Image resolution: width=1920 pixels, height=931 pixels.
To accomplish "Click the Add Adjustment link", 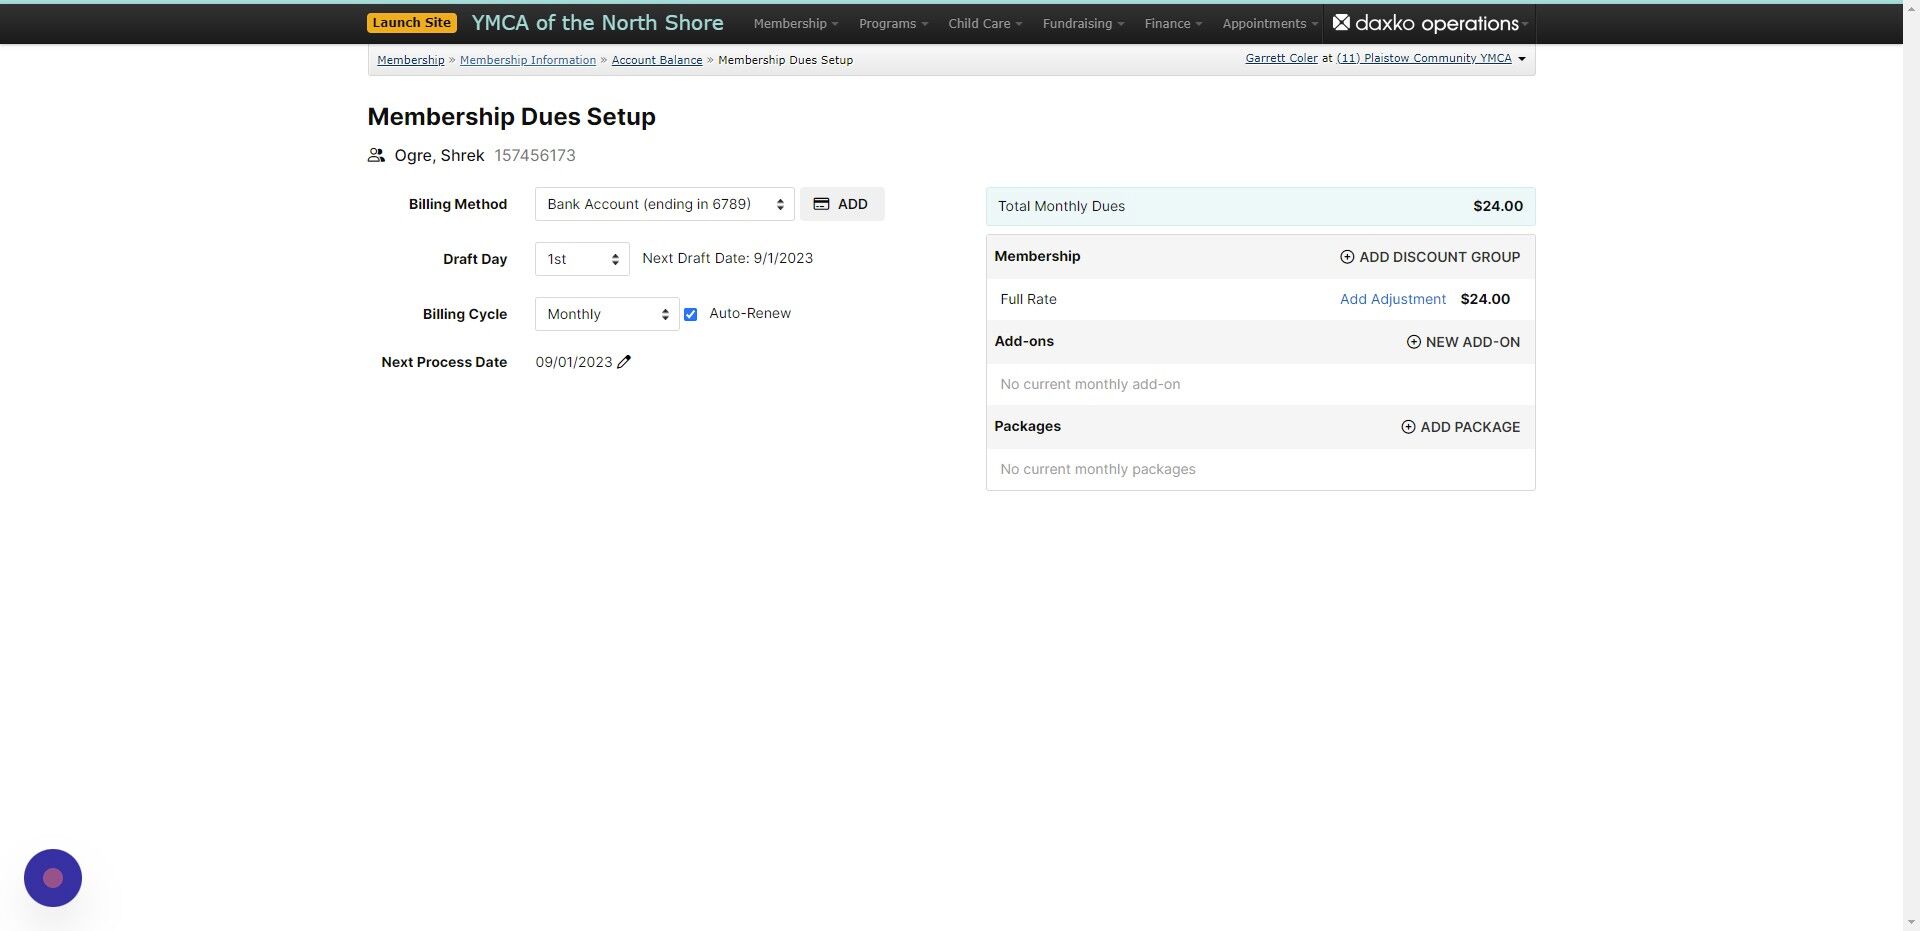I will (1392, 299).
